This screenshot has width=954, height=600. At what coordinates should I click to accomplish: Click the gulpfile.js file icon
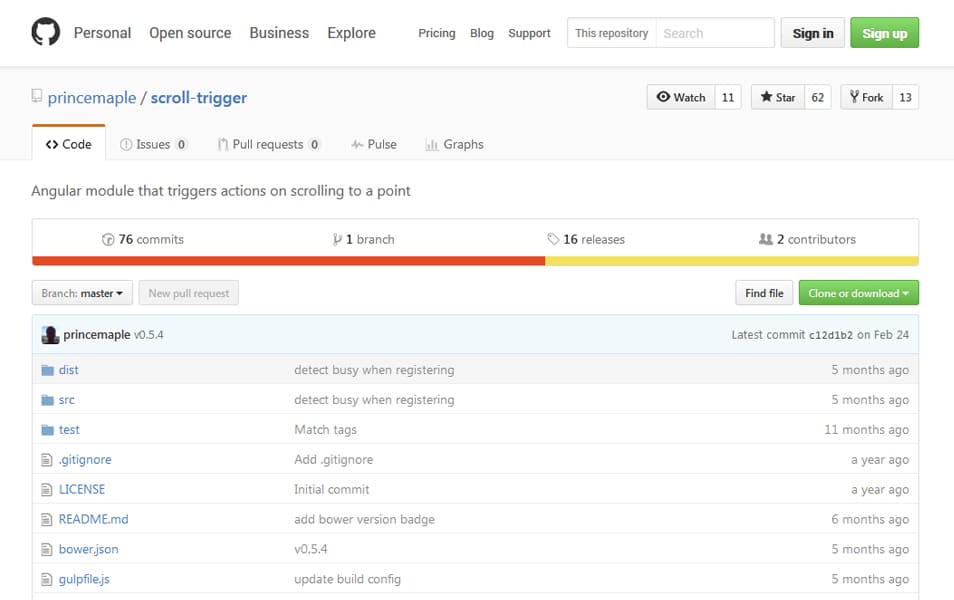coord(47,579)
